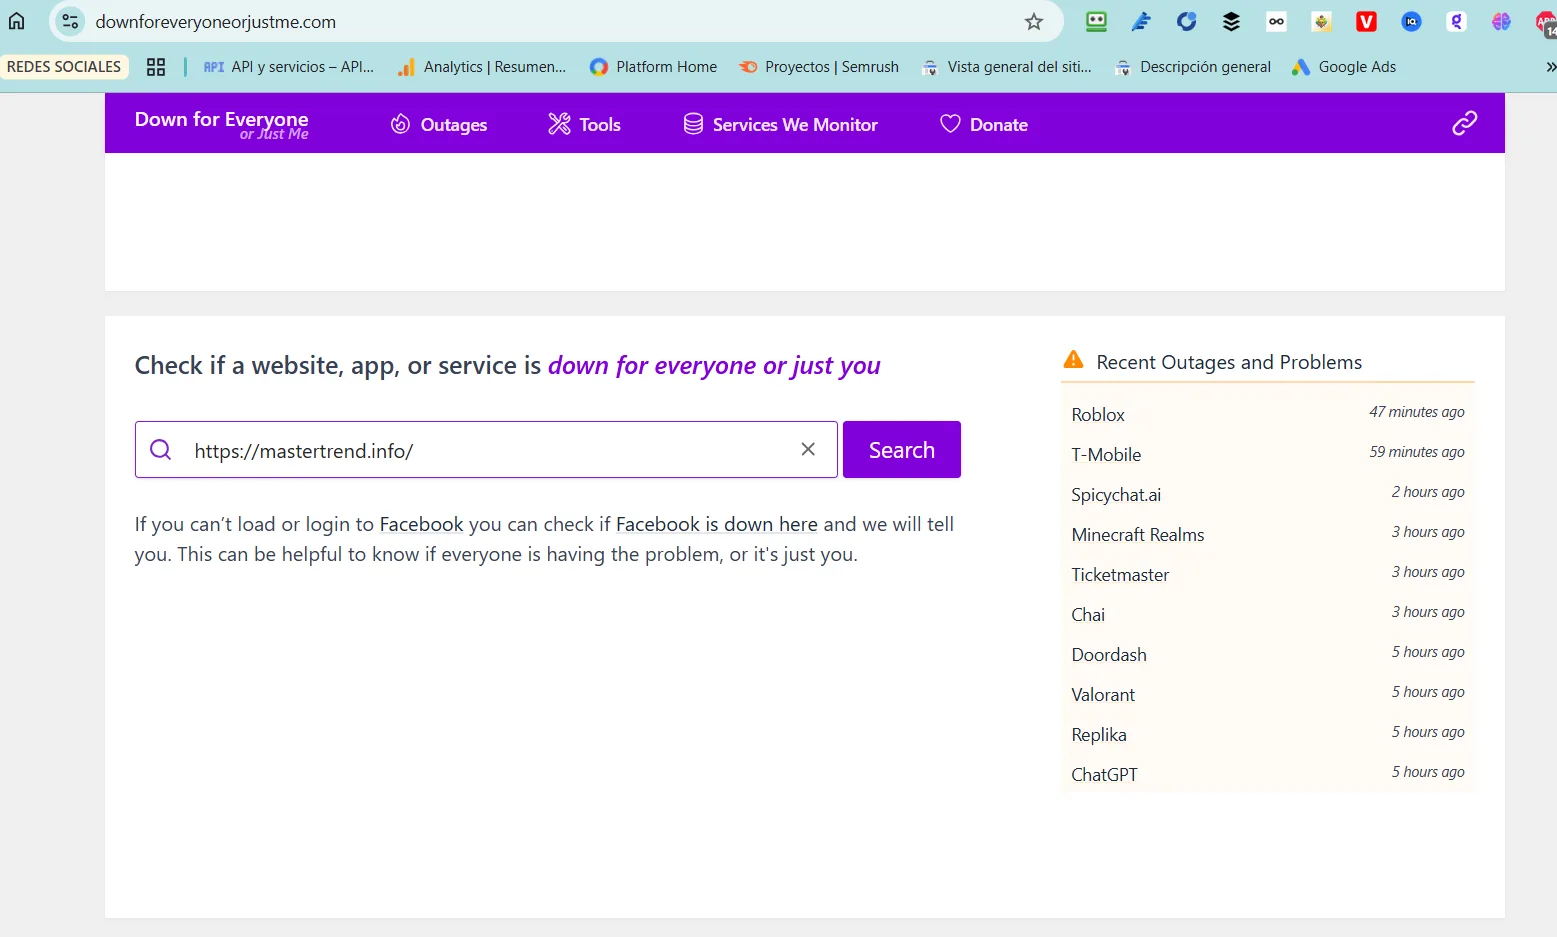Open the Roblox outage entry

click(x=1098, y=415)
